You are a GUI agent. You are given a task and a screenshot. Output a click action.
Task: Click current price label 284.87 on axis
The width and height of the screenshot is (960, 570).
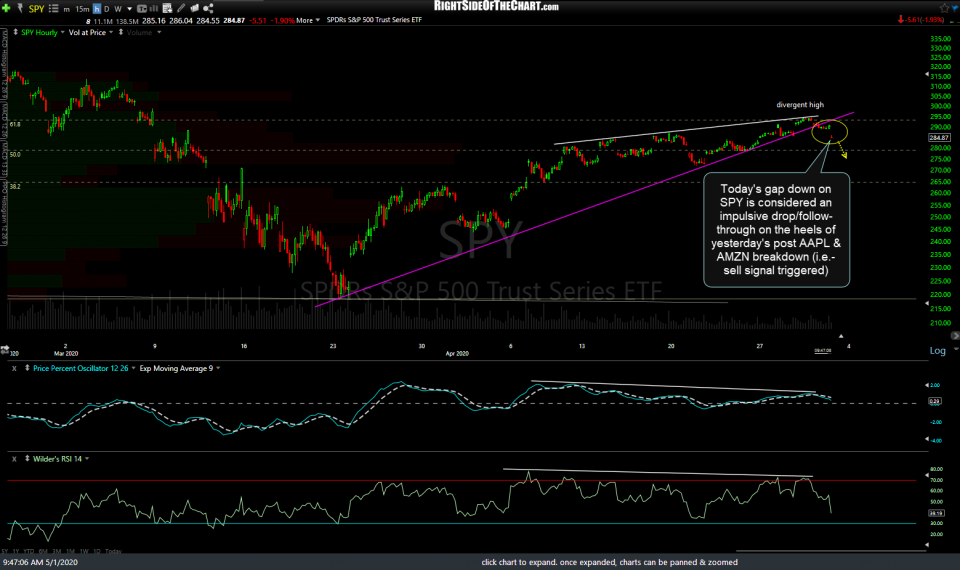(x=939, y=138)
